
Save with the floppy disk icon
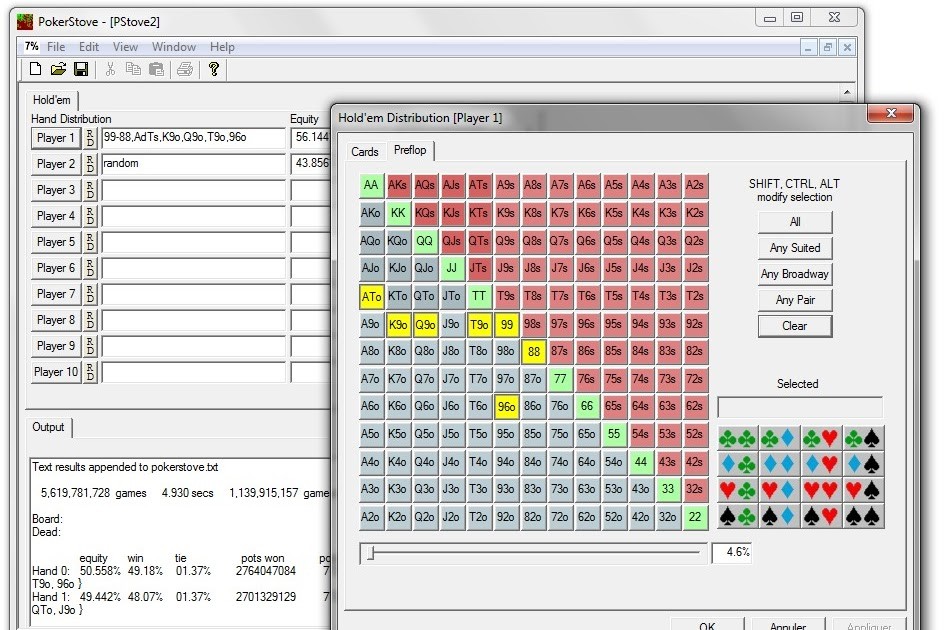(81, 69)
